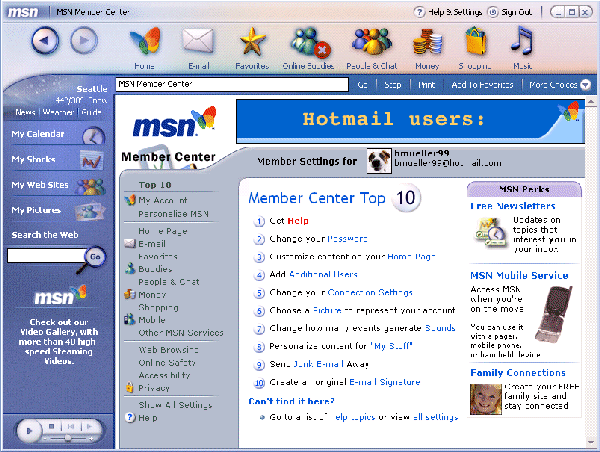Click Stop in the address toolbar
The width and height of the screenshot is (600, 452).
click(x=393, y=85)
